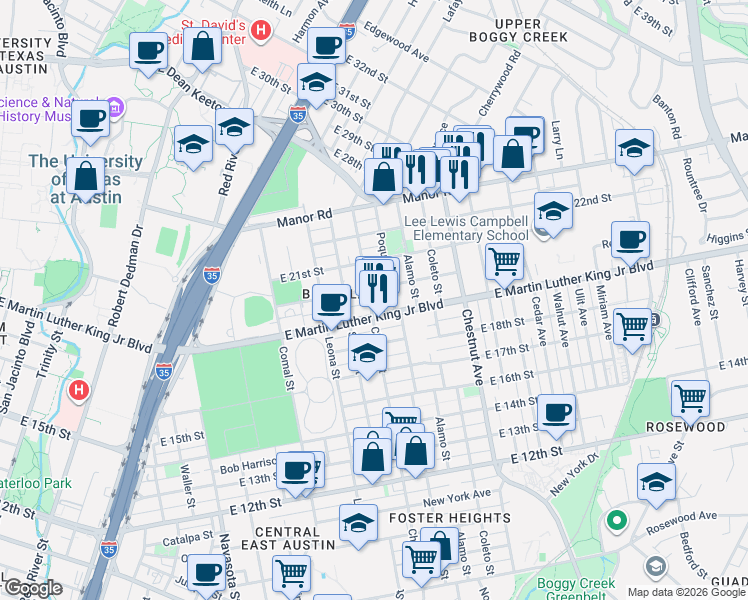Open the coffee marker by E 14th St
The image size is (748, 600).
[x=556, y=416]
